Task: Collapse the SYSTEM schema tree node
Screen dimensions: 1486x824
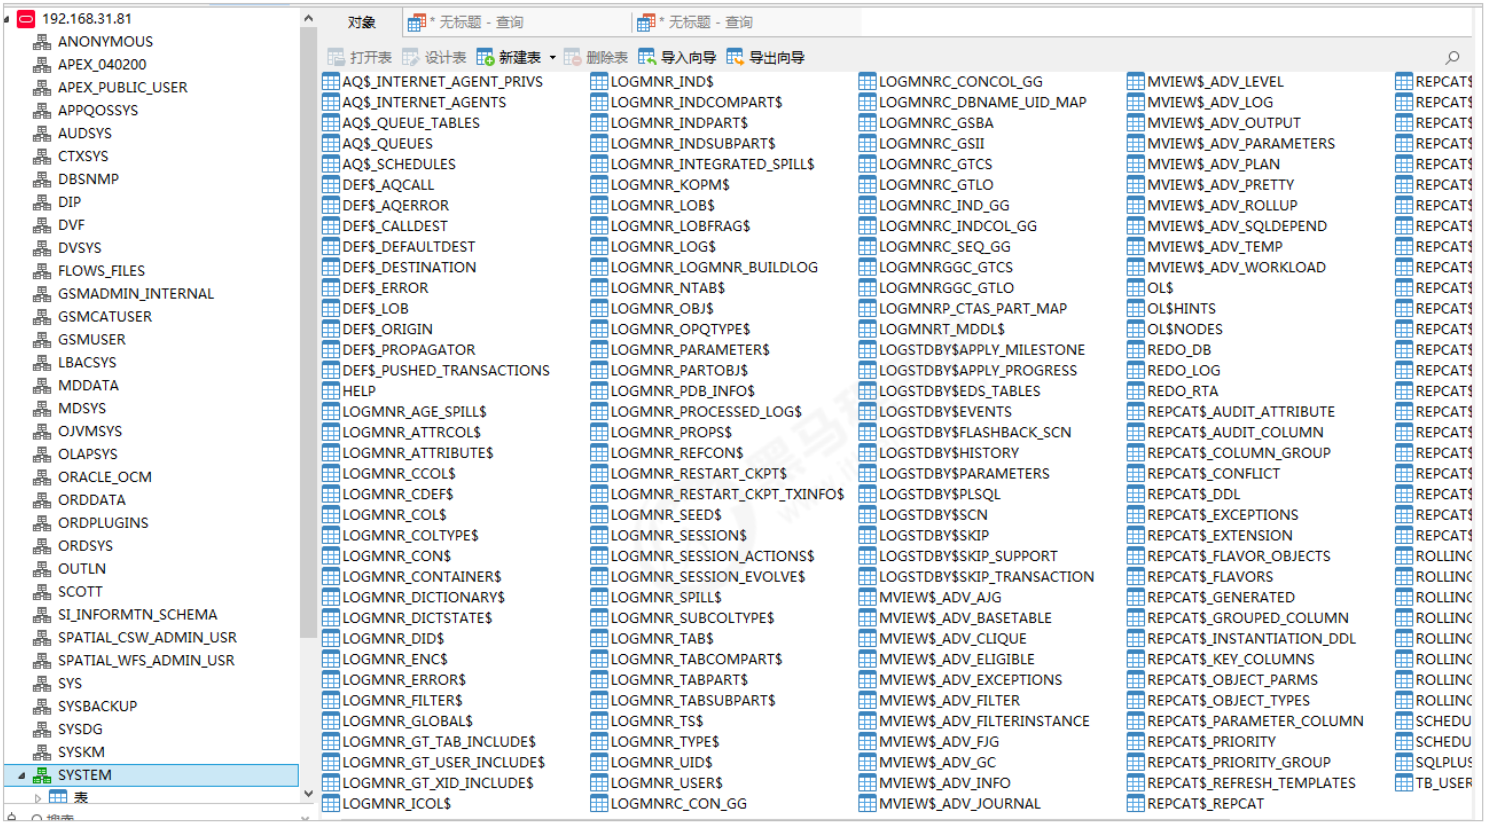Action: (x=21, y=776)
